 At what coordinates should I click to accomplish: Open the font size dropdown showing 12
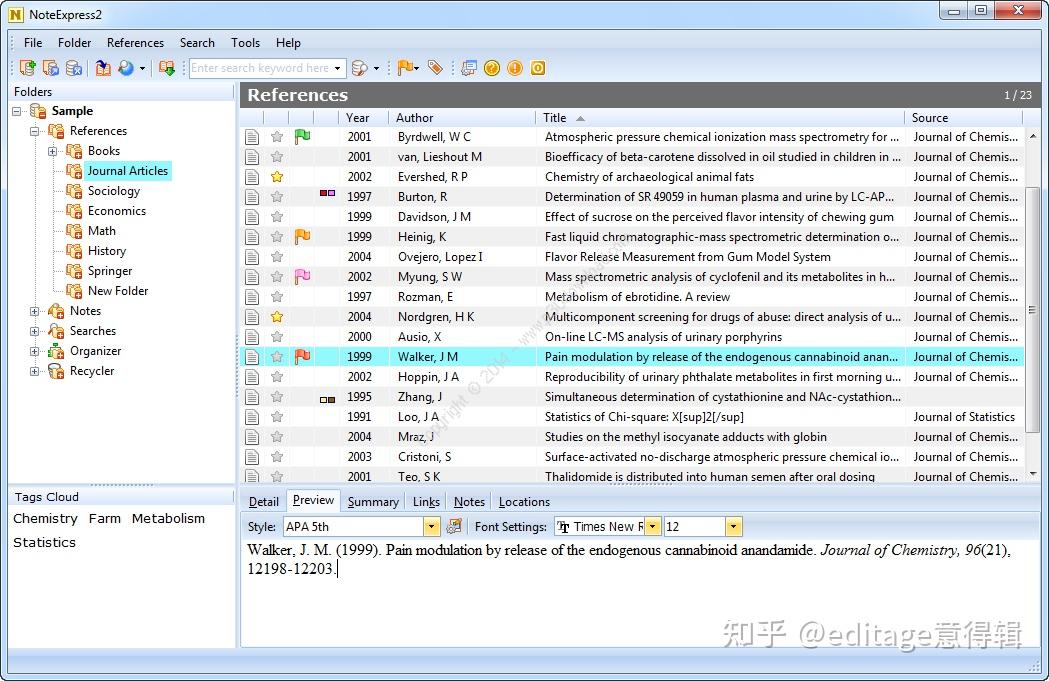coord(733,525)
